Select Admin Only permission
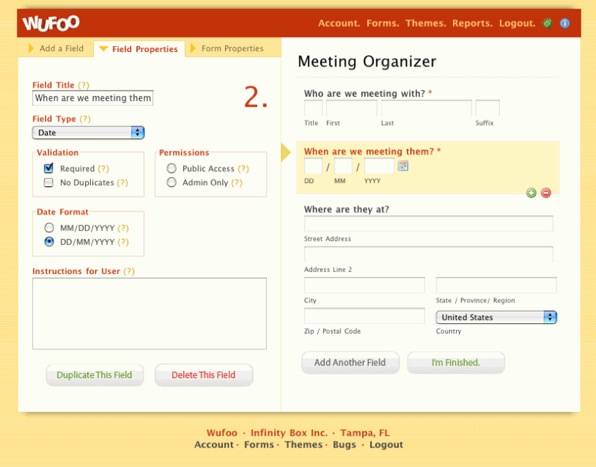Image resolution: width=596 pixels, height=467 pixels. point(171,182)
